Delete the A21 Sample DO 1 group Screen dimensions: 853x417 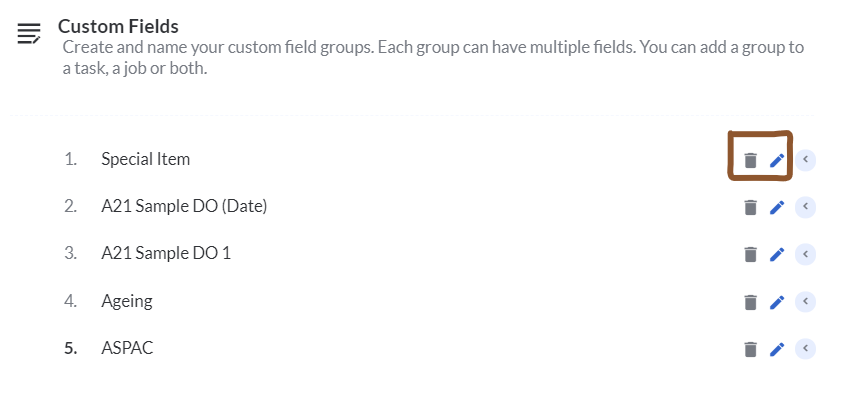750,254
